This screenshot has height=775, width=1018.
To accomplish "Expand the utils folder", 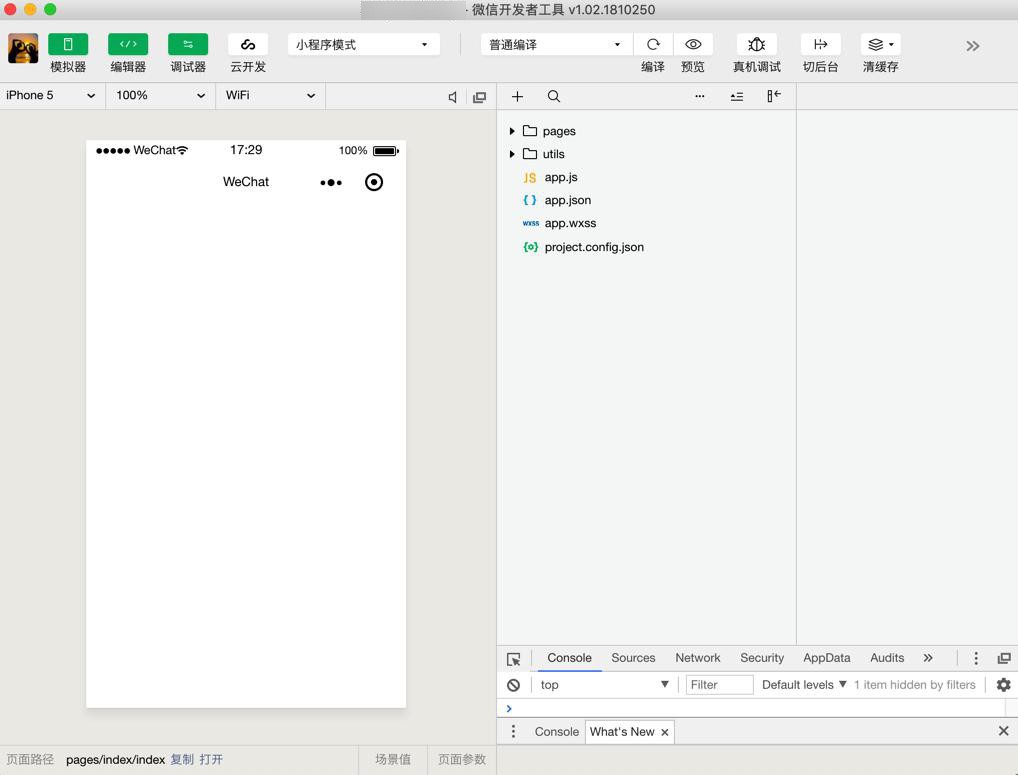I will click(512, 154).
